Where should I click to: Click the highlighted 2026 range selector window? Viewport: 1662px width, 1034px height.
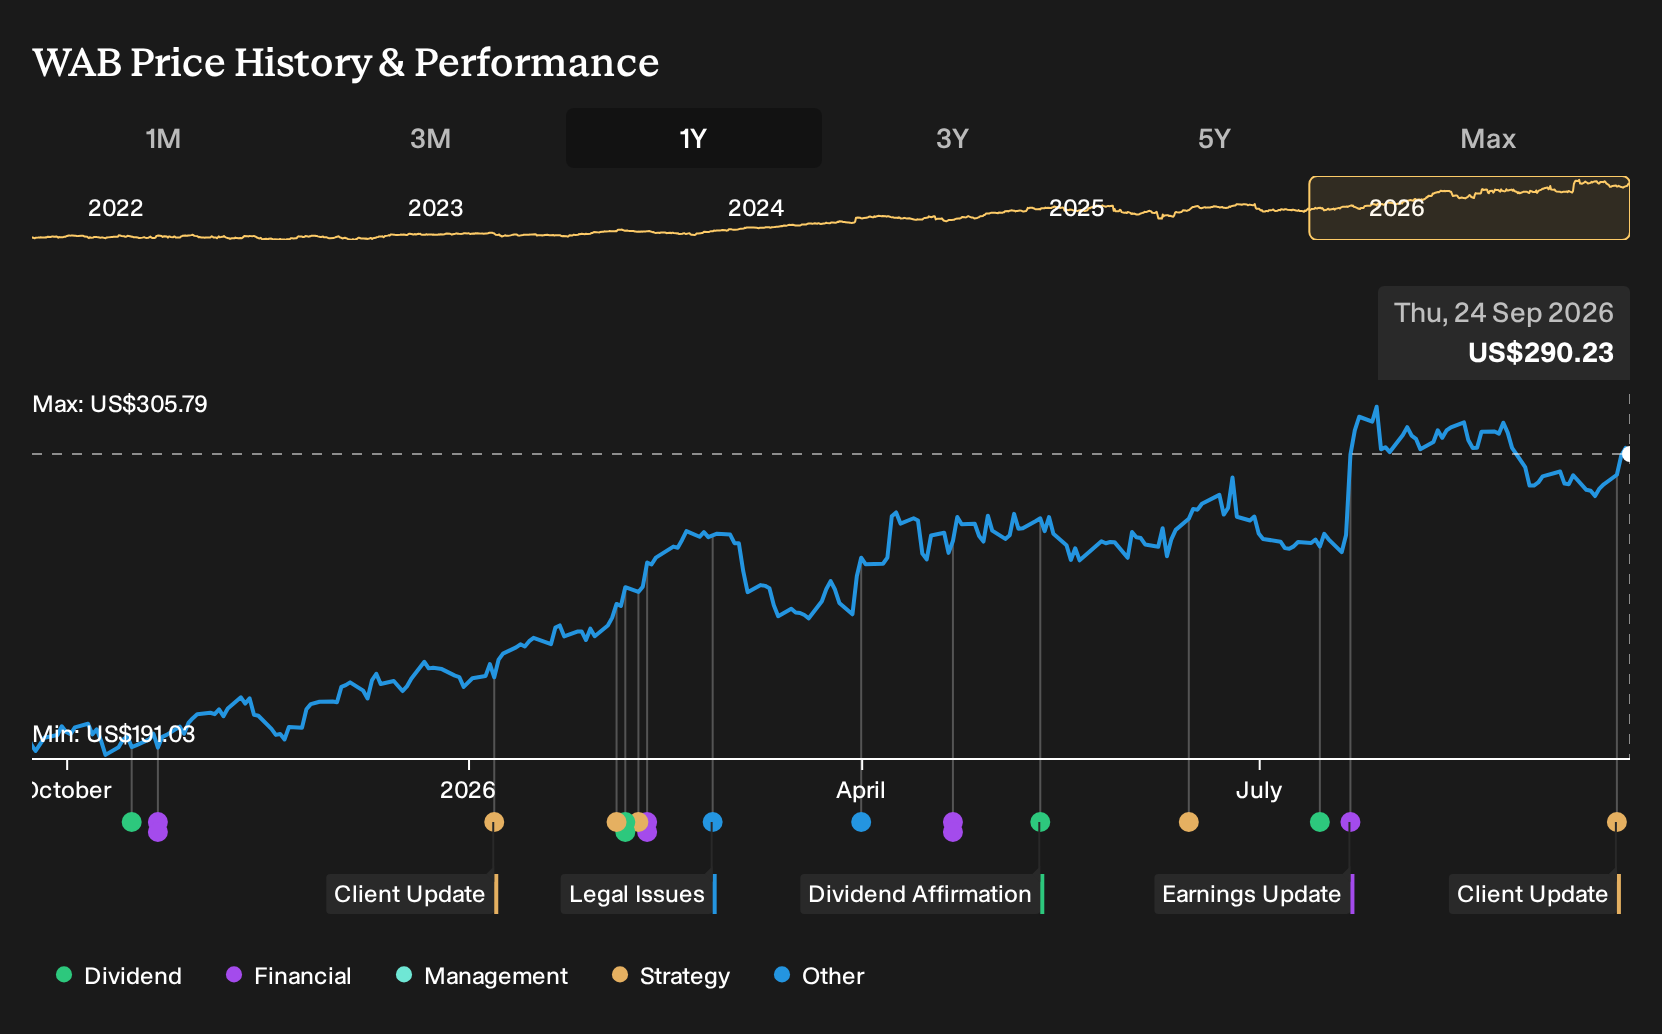1469,208
